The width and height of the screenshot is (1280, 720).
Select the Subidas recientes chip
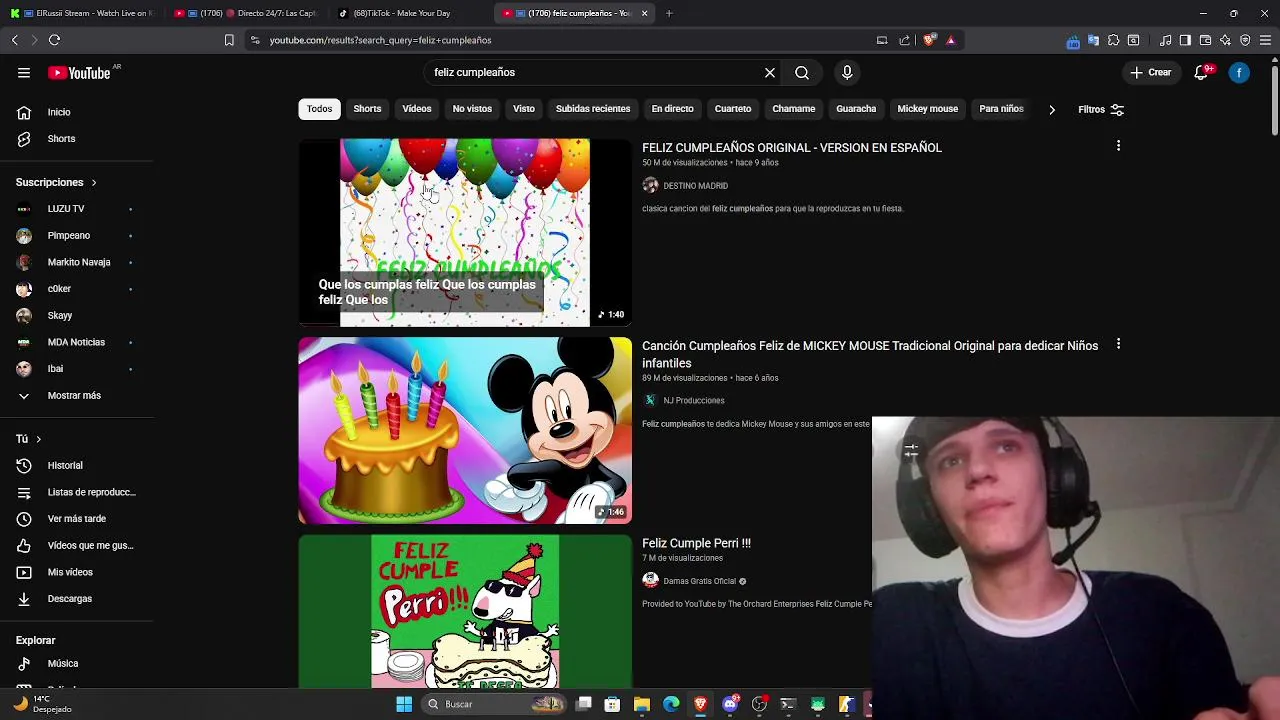593,109
